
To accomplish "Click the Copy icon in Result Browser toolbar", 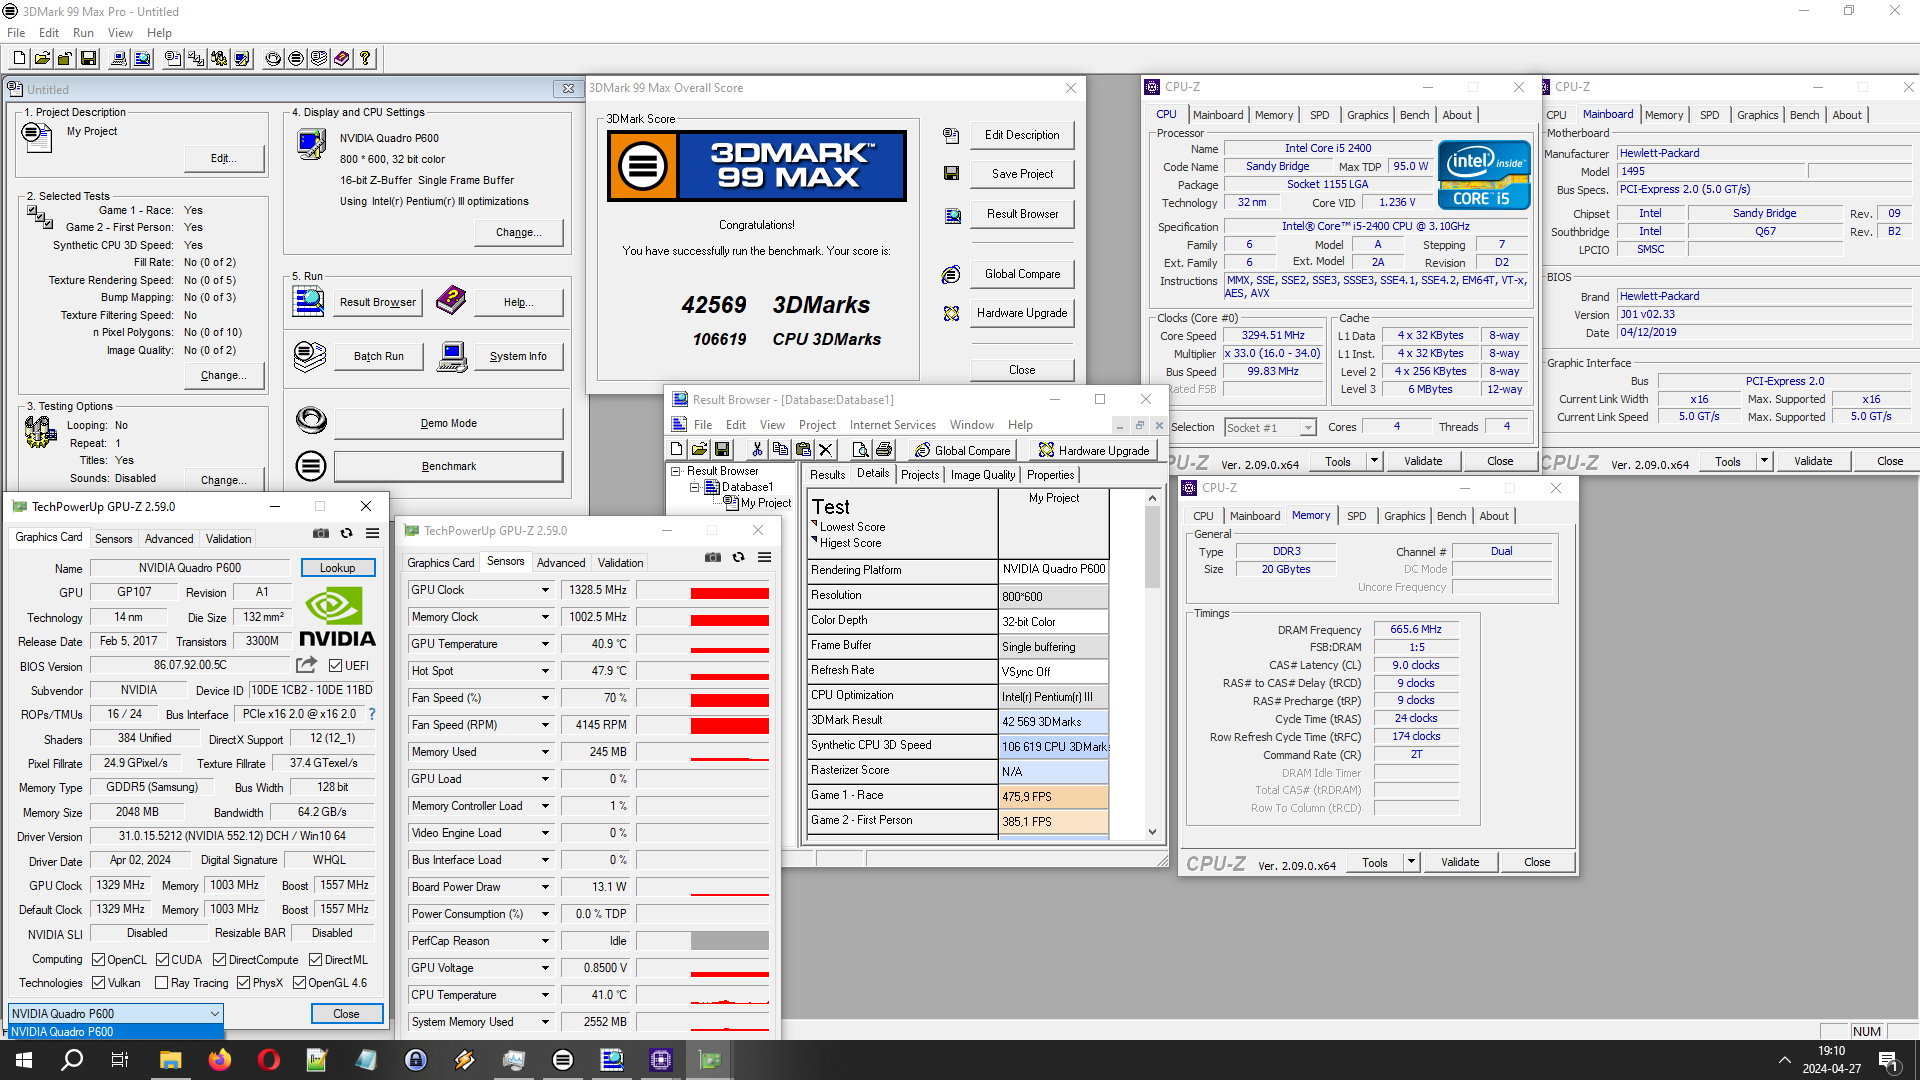I will click(x=780, y=450).
